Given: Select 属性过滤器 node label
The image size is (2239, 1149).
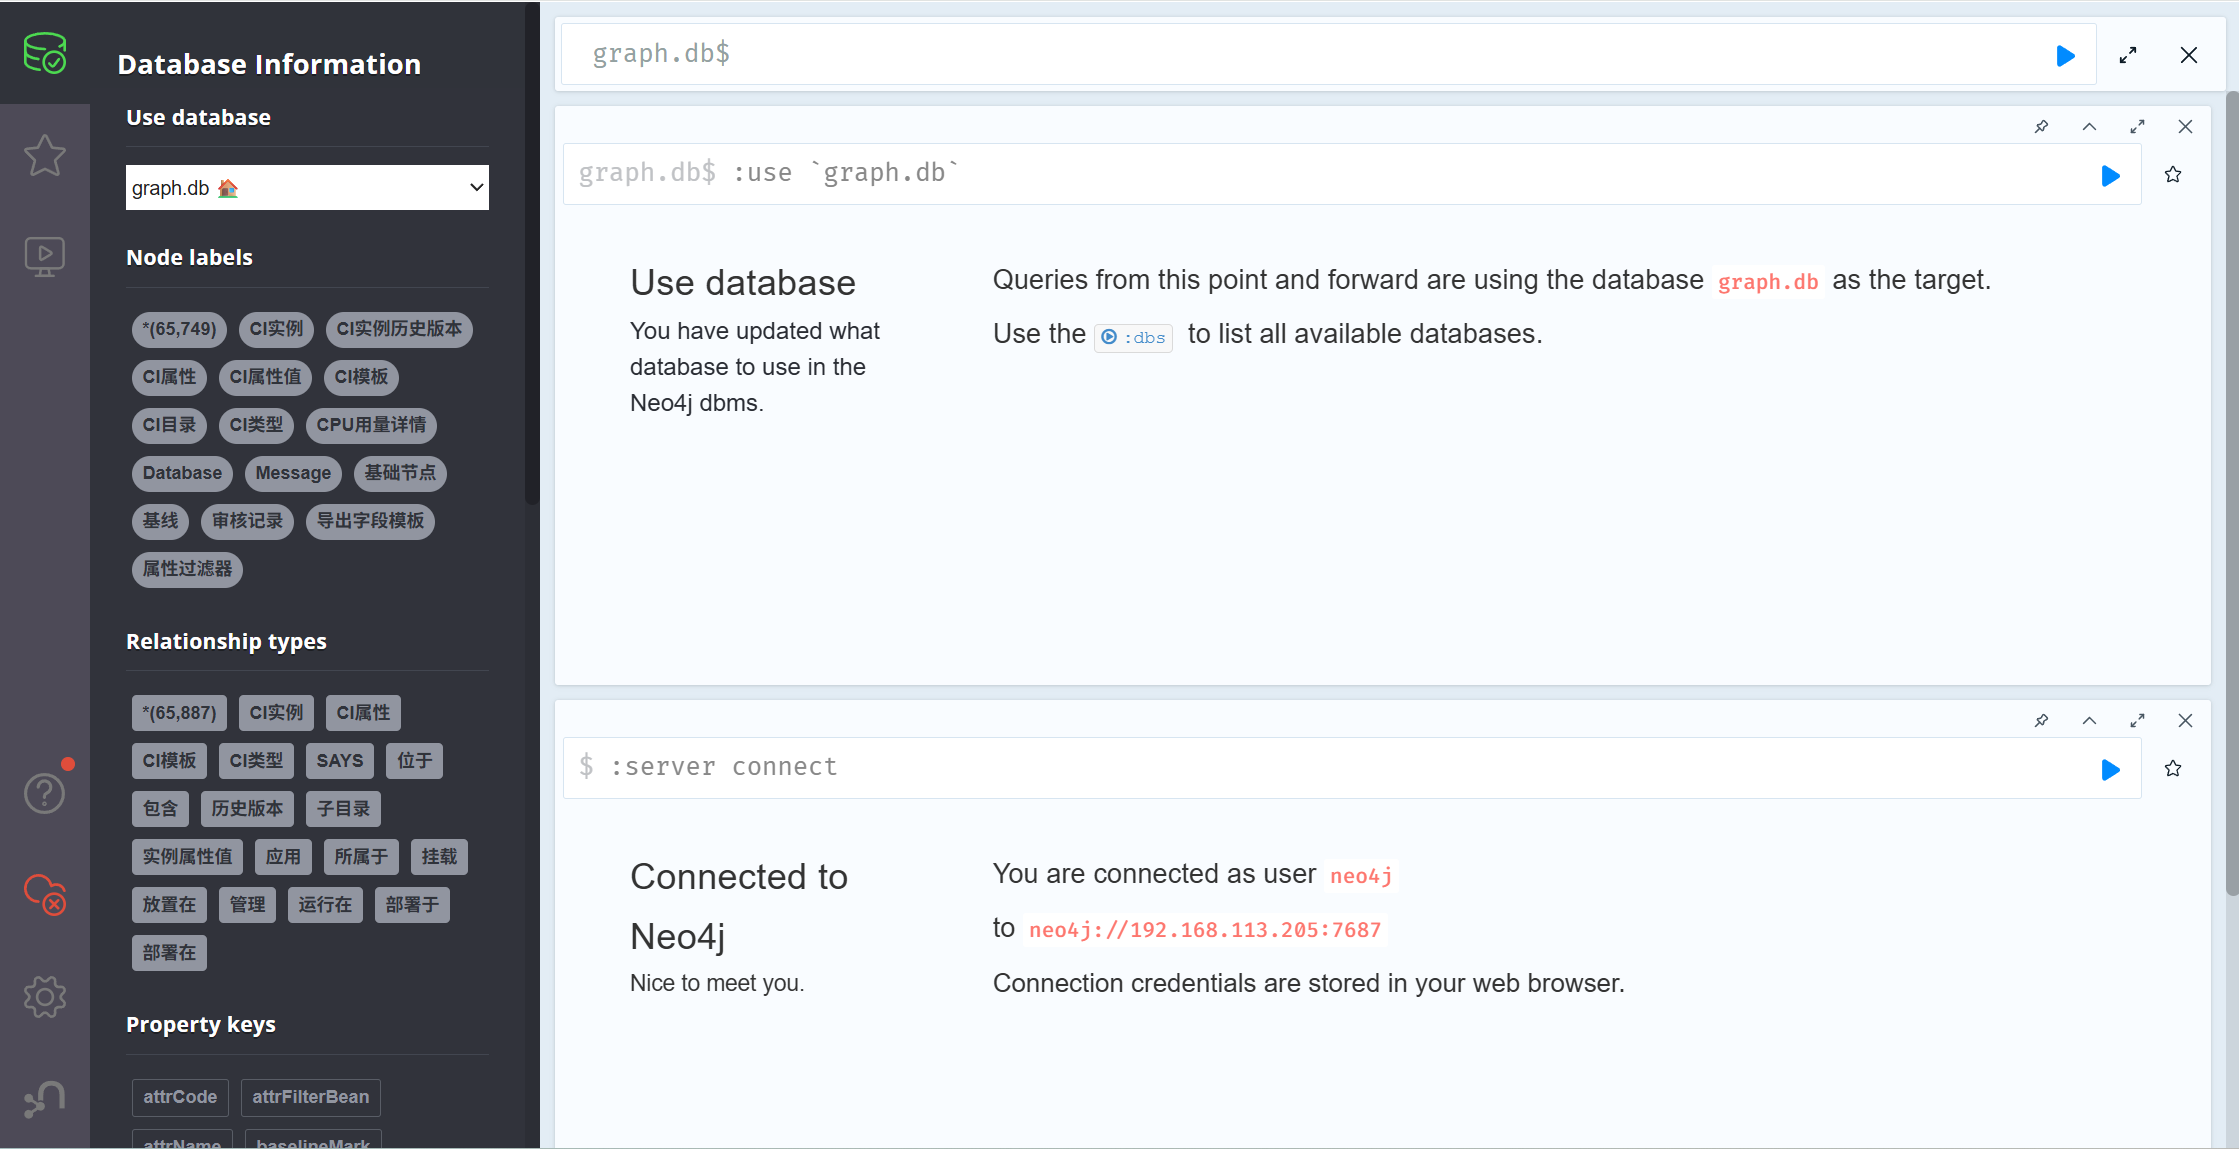Looking at the screenshot, I should 187,569.
